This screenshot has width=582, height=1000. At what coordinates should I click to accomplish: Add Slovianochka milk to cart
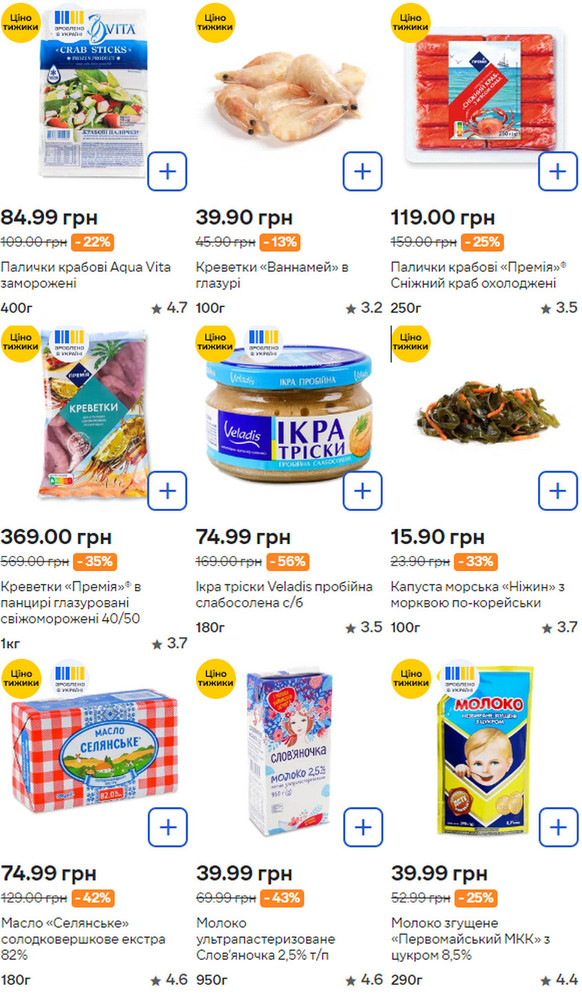(x=362, y=827)
